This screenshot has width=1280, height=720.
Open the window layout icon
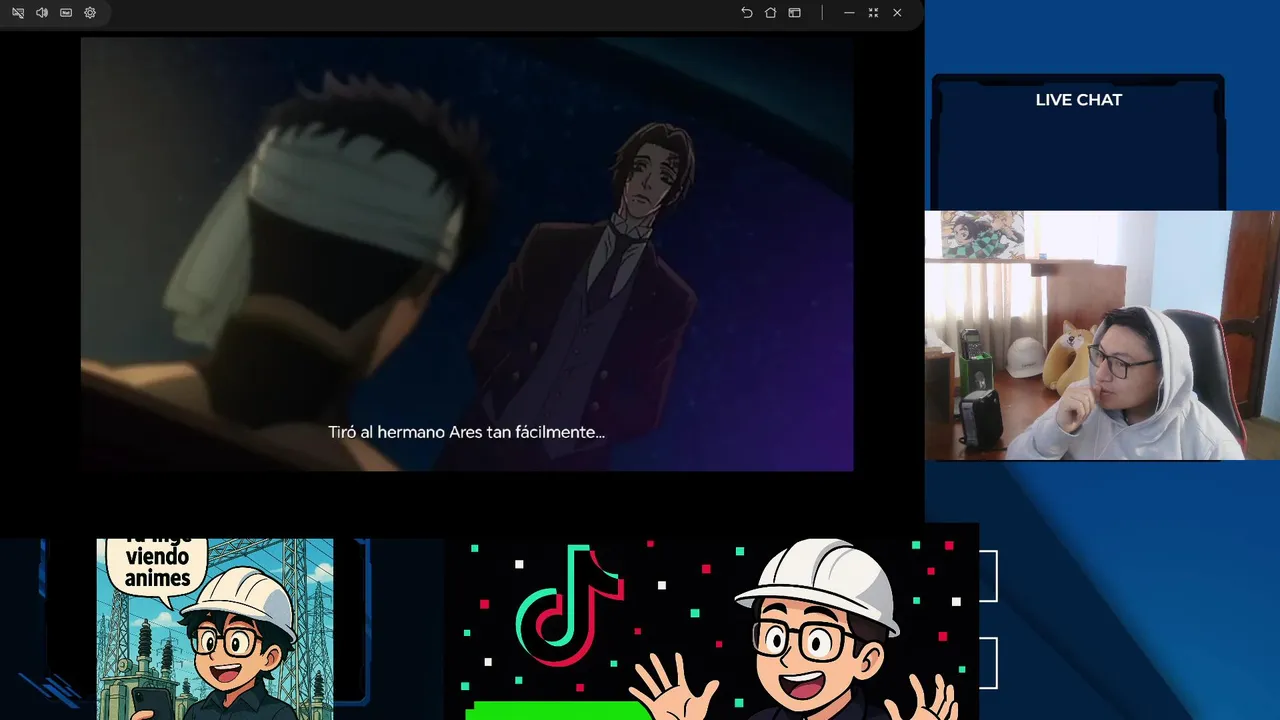coord(794,13)
